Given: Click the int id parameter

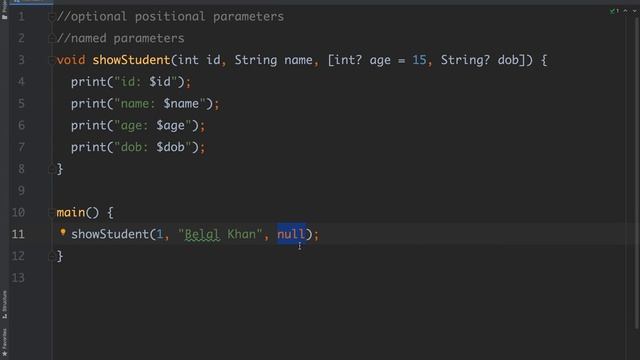Looking at the screenshot, I should click(199, 60).
